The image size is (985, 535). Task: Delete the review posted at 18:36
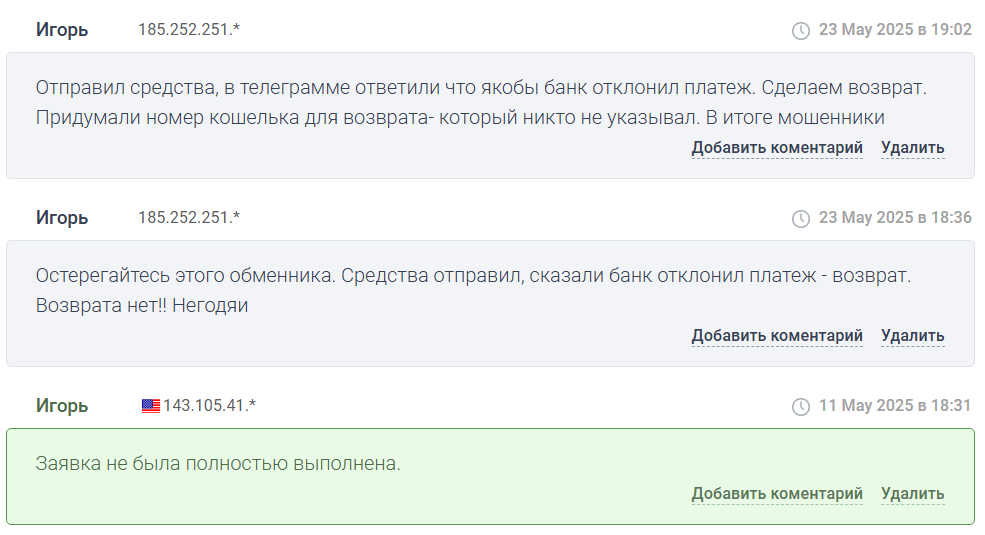click(x=912, y=336)
